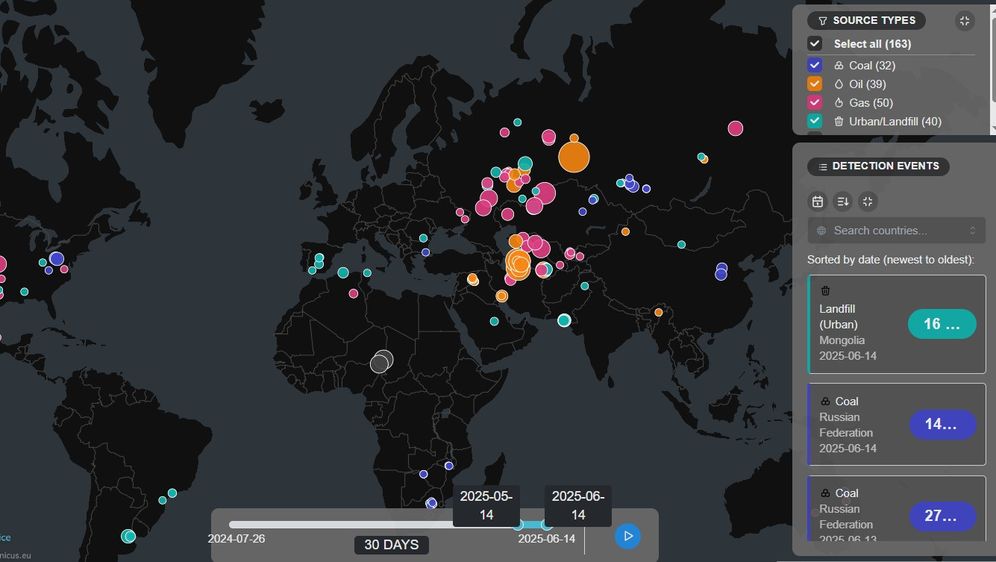Select the 2025-06-14 end slider handle
This screenshot has width=996, height=562.
(x=546, y=525)
